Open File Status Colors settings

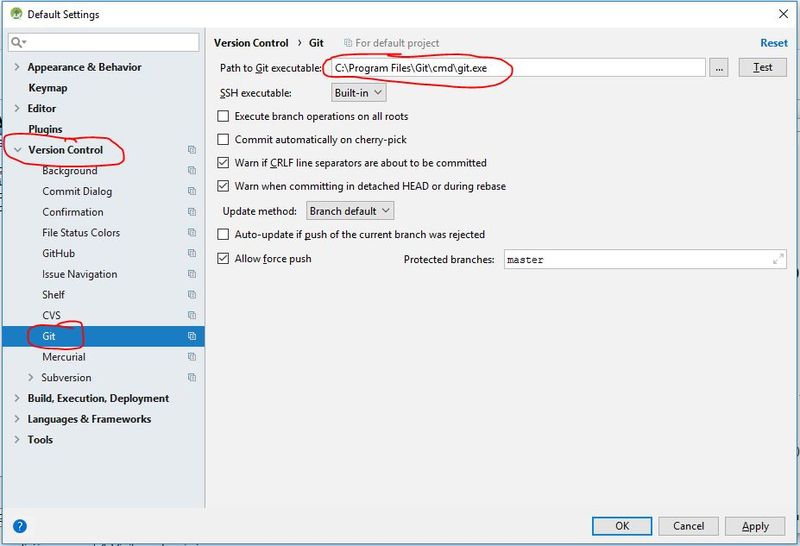[81, 233]
